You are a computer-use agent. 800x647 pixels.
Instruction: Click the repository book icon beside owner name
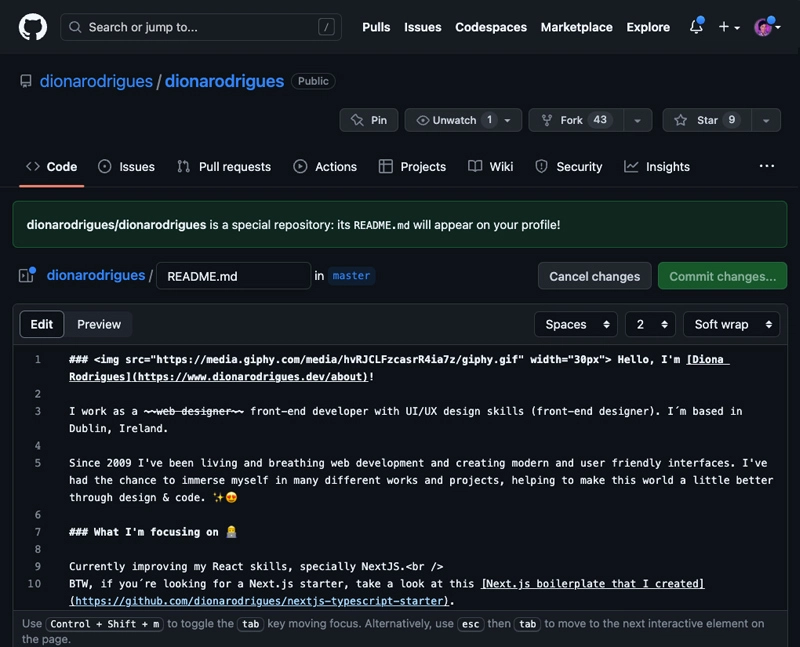26,81
